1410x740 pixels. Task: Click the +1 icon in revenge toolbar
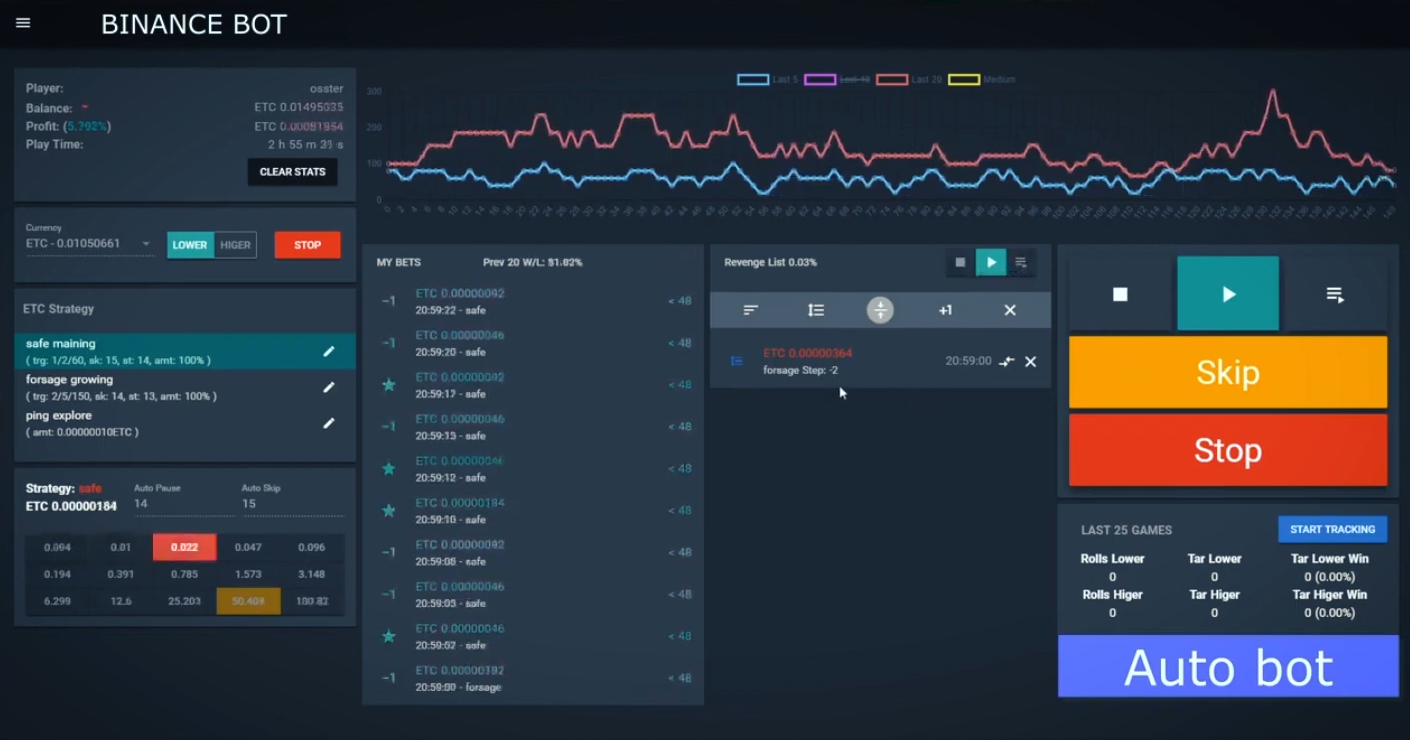coord(945,310)
